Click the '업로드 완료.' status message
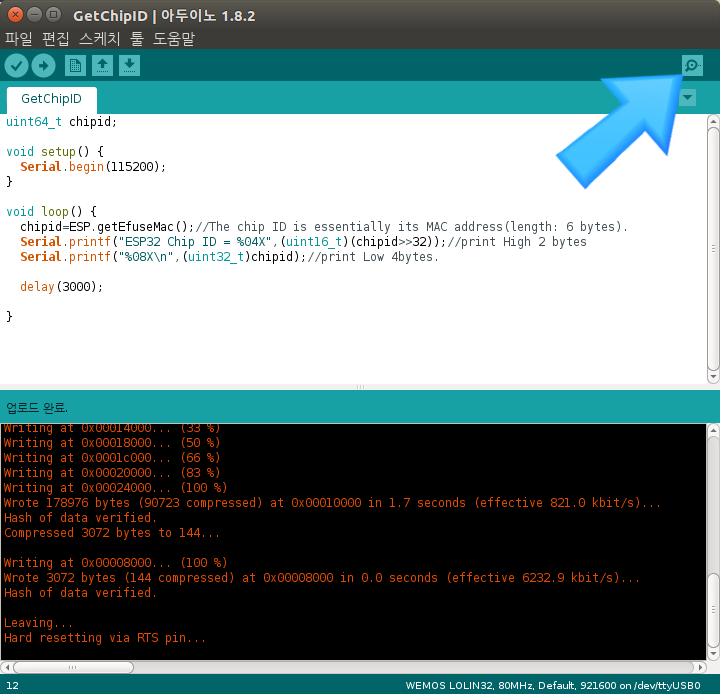Image resolution: width=720 pixels, height=694 pixels. point(37,407)
